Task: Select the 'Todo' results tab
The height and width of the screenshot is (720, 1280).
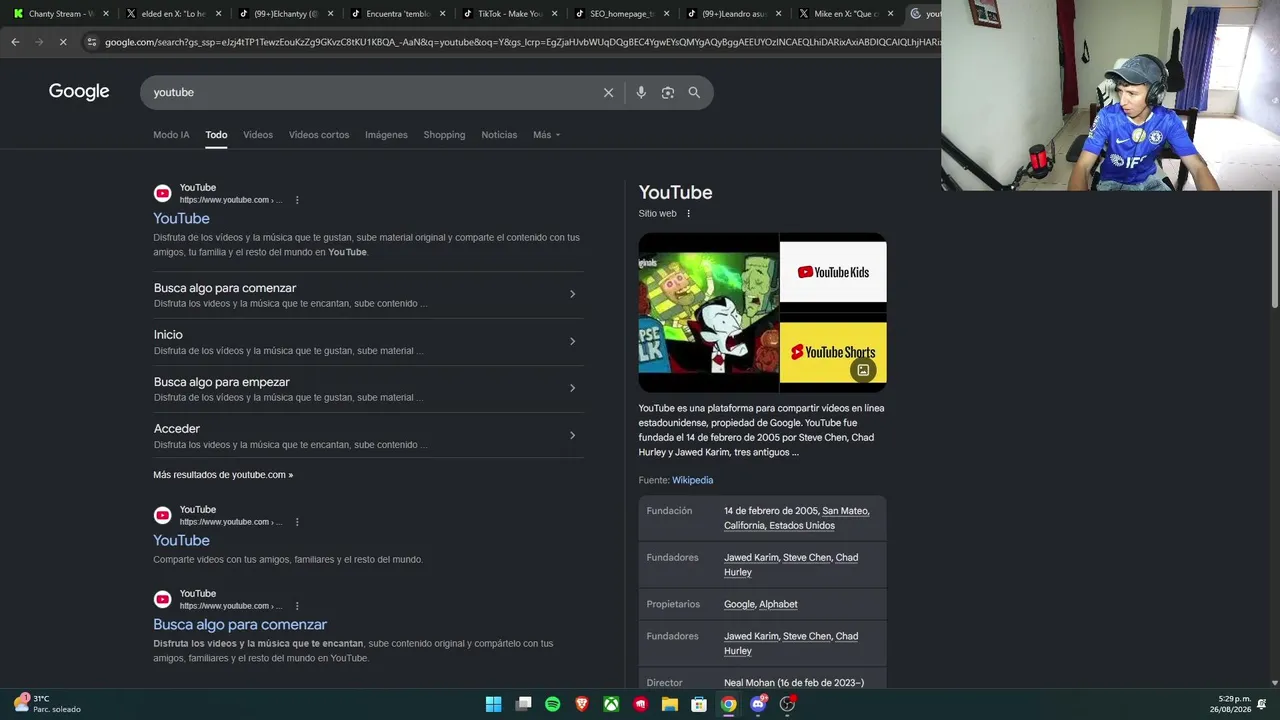Action: coord(216,135)
